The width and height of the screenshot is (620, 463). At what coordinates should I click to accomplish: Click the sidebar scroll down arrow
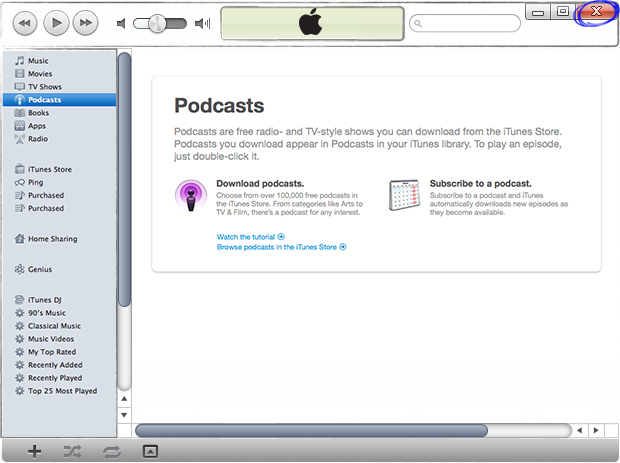point(124,415)
